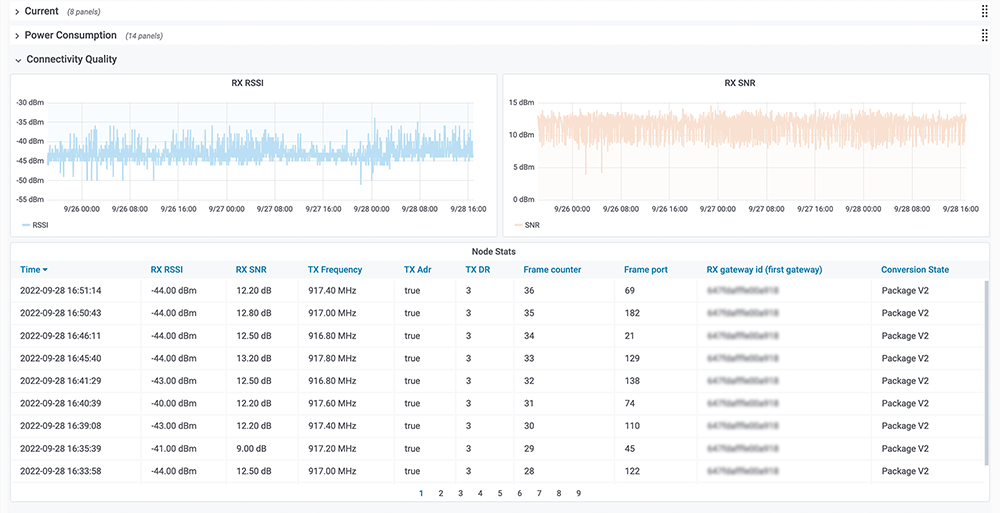Open the RX SNR panel title menu
Image resolution: width=1000 pixels, height=513 pixels.
click(x=740, y=83)
